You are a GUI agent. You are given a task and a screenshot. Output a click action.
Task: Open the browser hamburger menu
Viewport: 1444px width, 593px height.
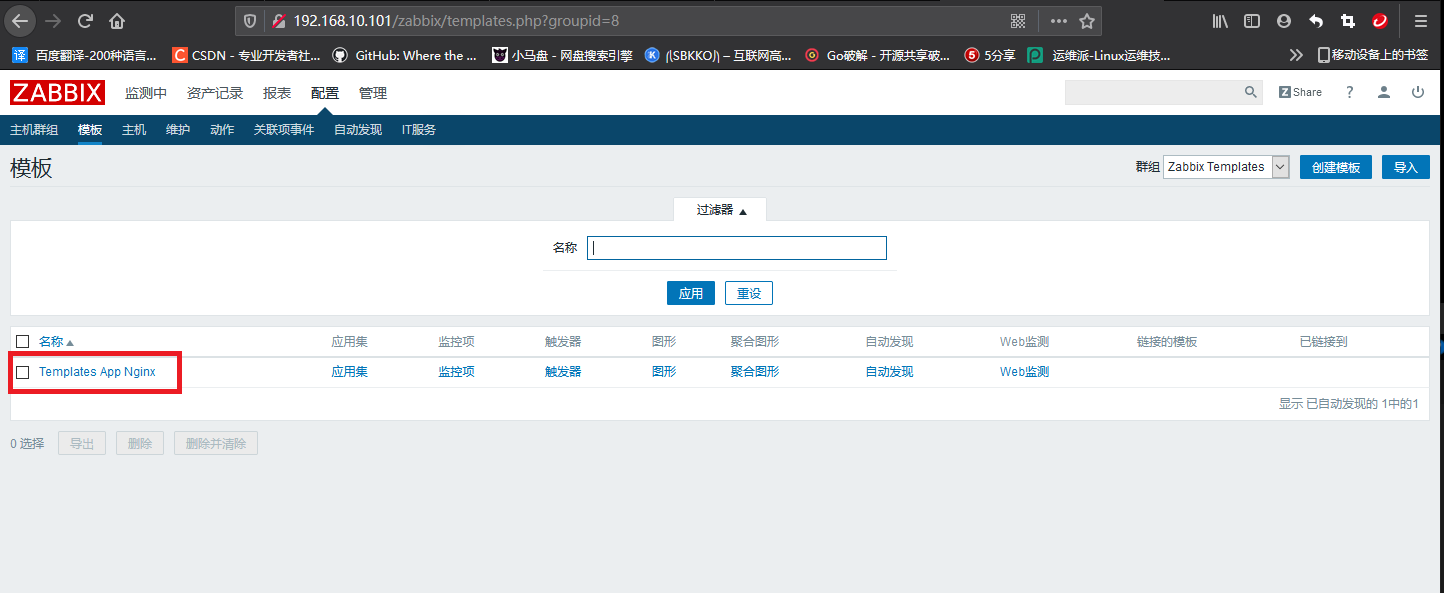1420,20
